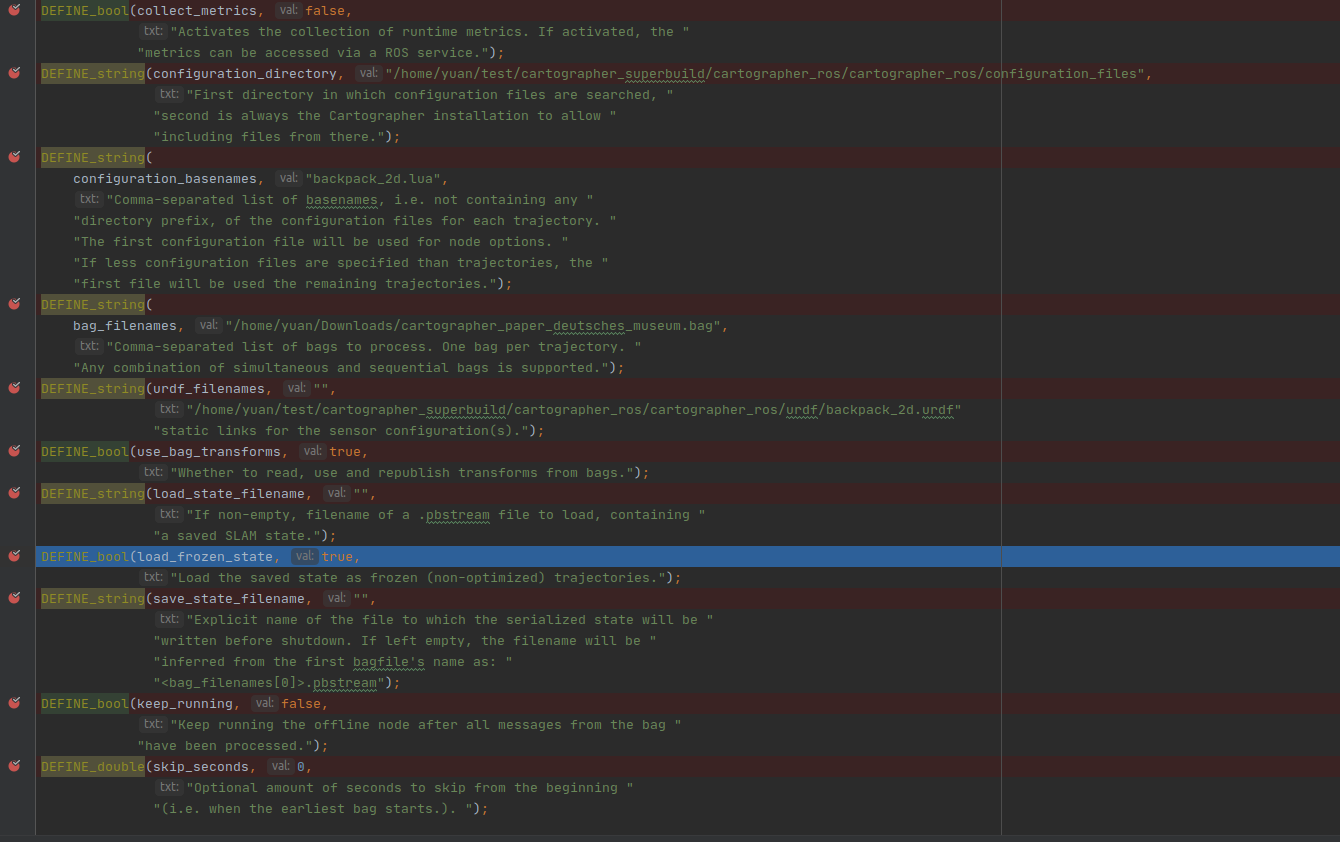Toggle breakpoint on the collect_metrics line

tap(14, 10)
